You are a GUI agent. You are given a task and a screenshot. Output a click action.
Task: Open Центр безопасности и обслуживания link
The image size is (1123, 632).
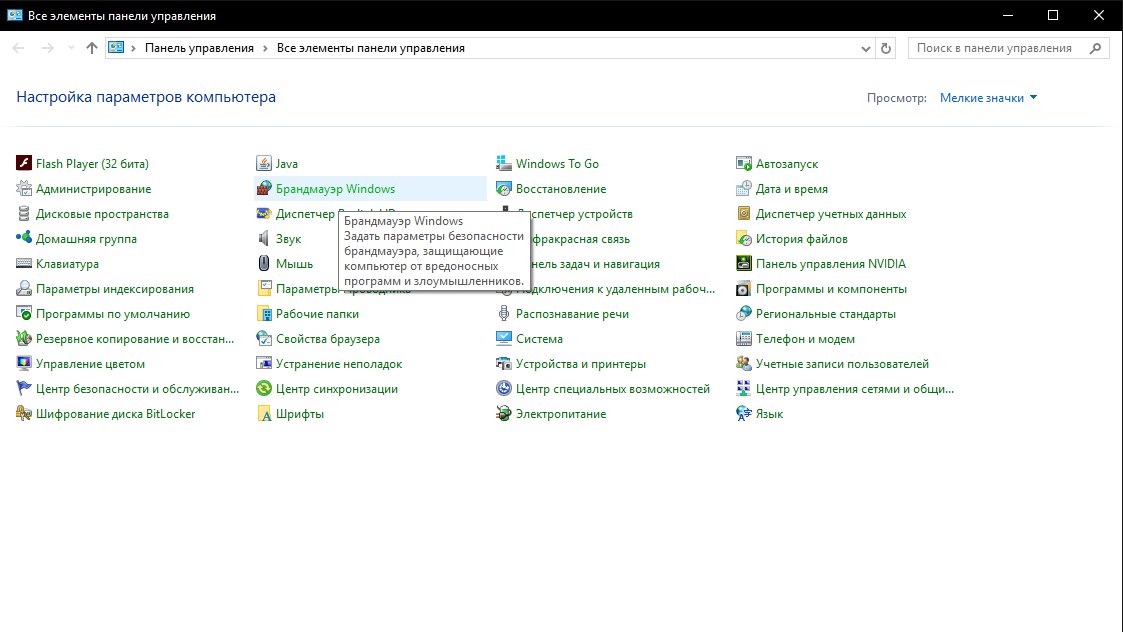[138, 388]
